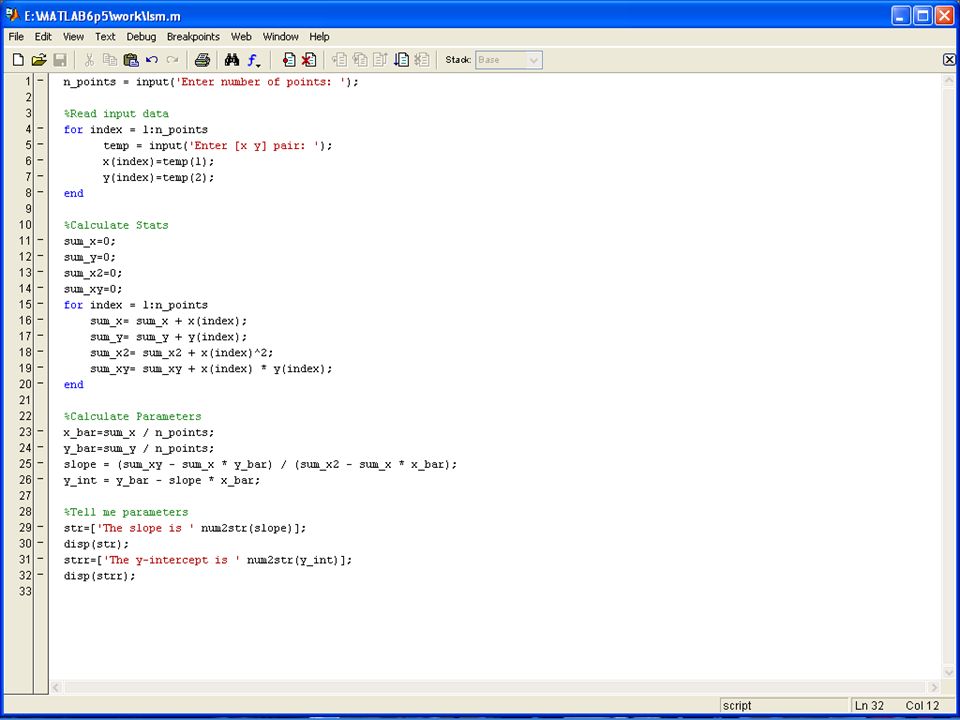The width and height of the screenshot is (960, 720).
Task: Print the script using the printer icon
Action: coord(202,60)
